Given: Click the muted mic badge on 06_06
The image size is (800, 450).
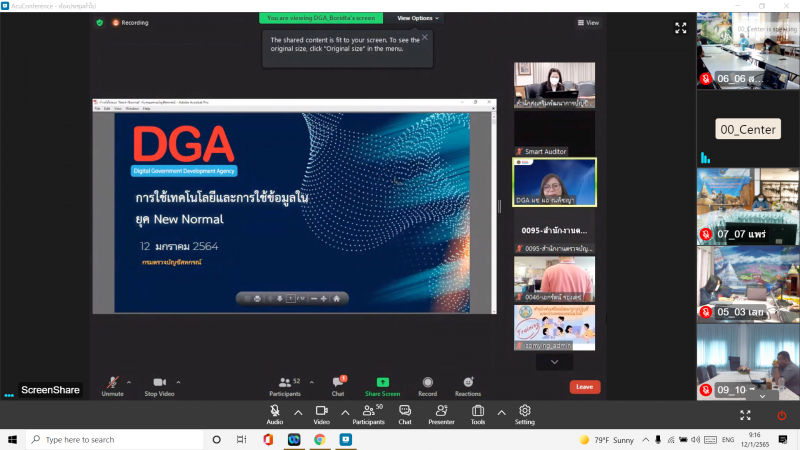Looking at the screenshot, I should click(706, 79).
